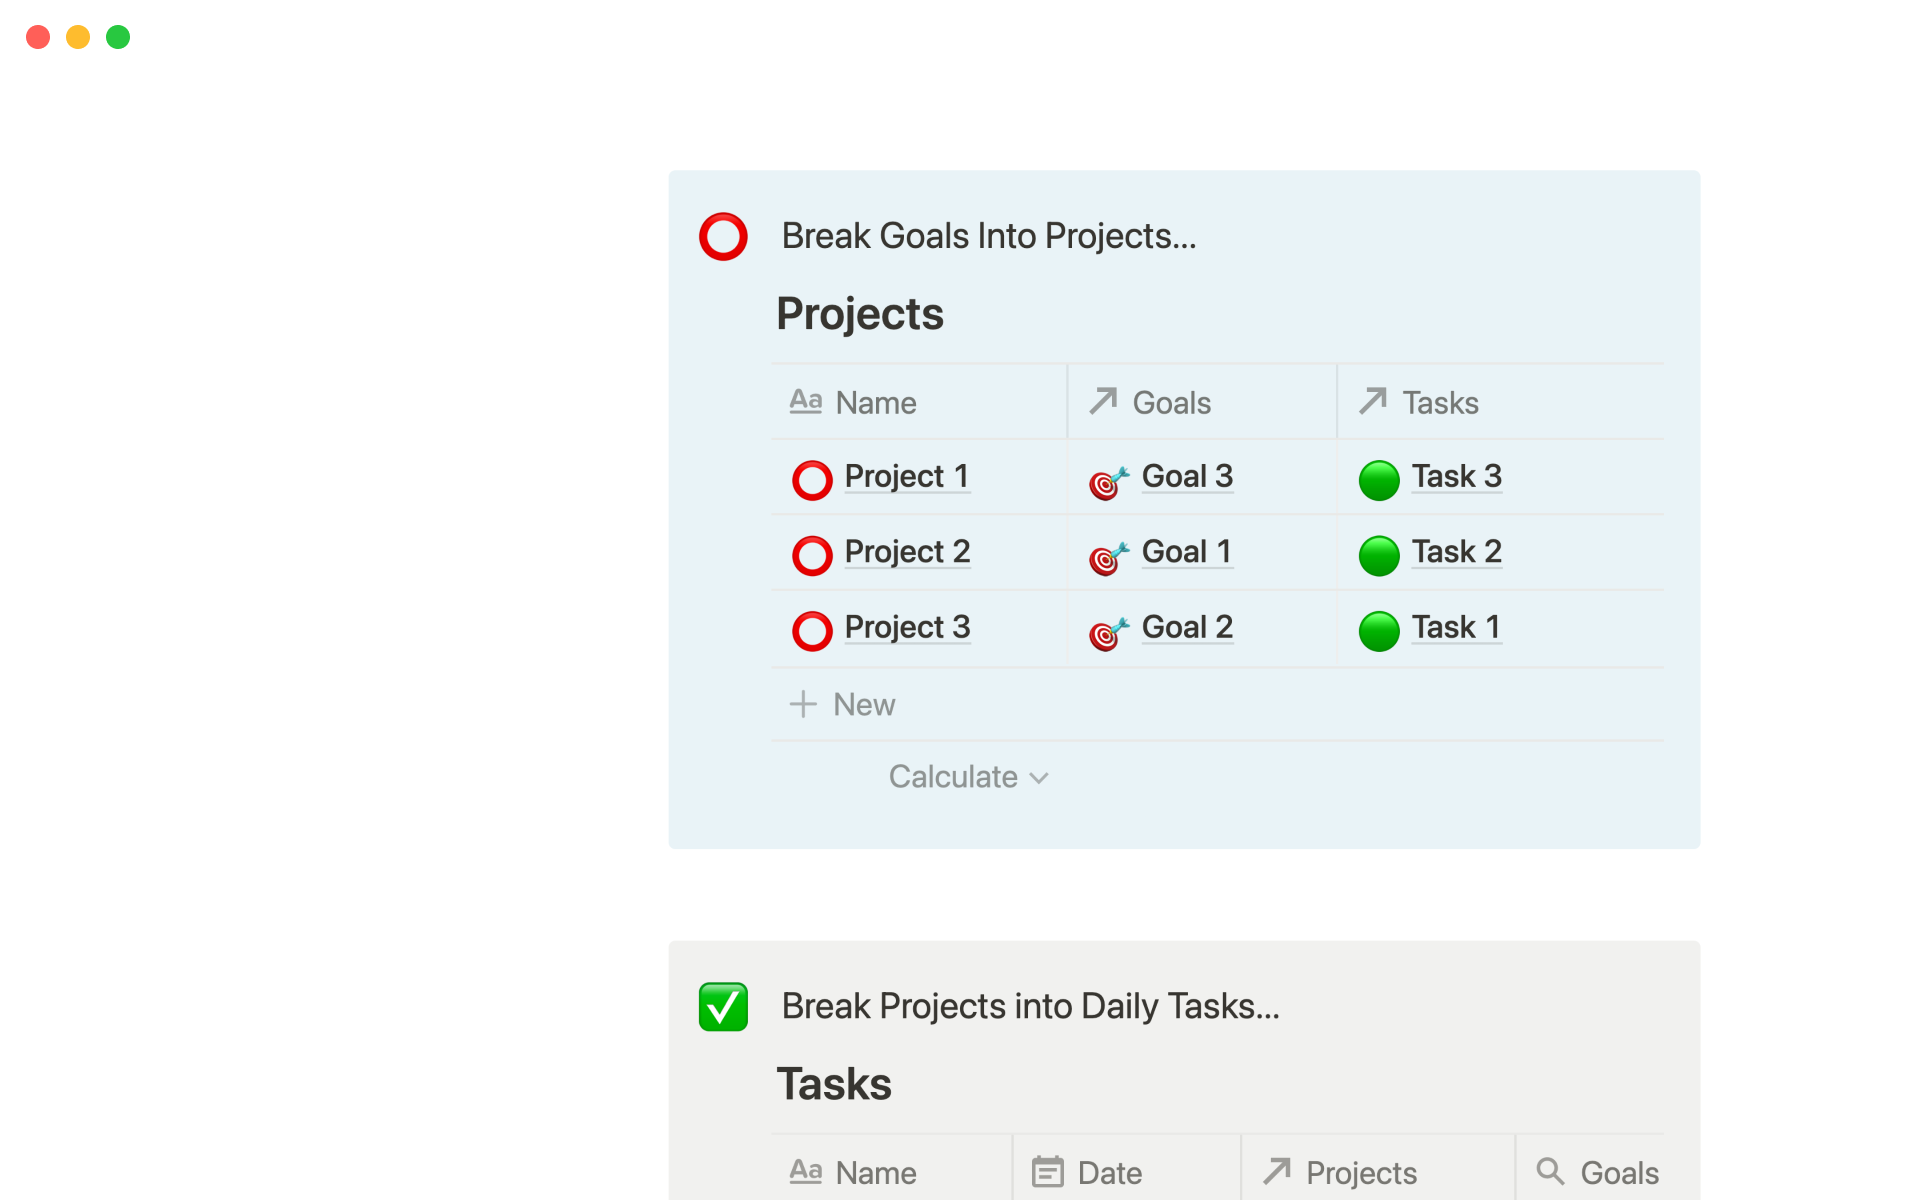Open the Projects relation column header in Tasks table

(1360, 1172)
